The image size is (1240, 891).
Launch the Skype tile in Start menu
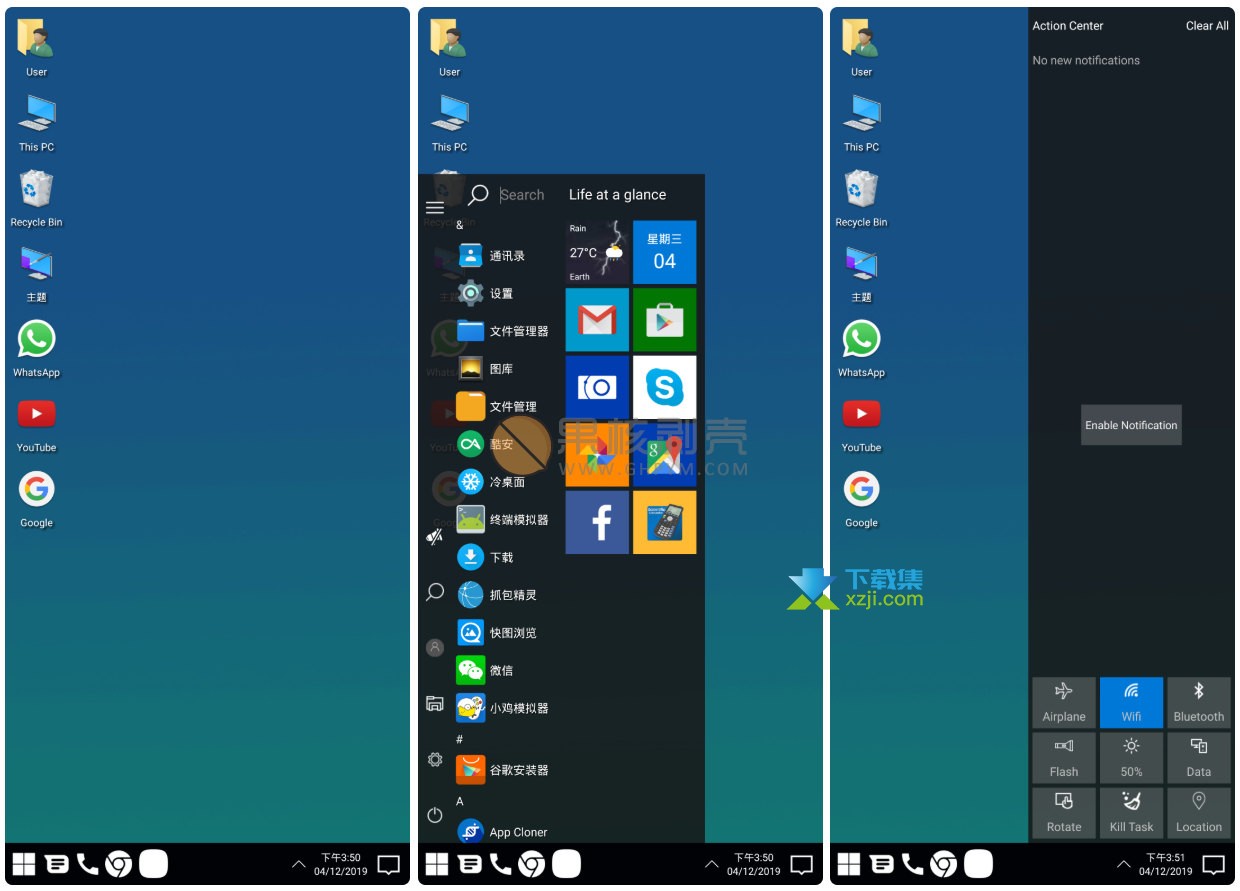point(664,387)
